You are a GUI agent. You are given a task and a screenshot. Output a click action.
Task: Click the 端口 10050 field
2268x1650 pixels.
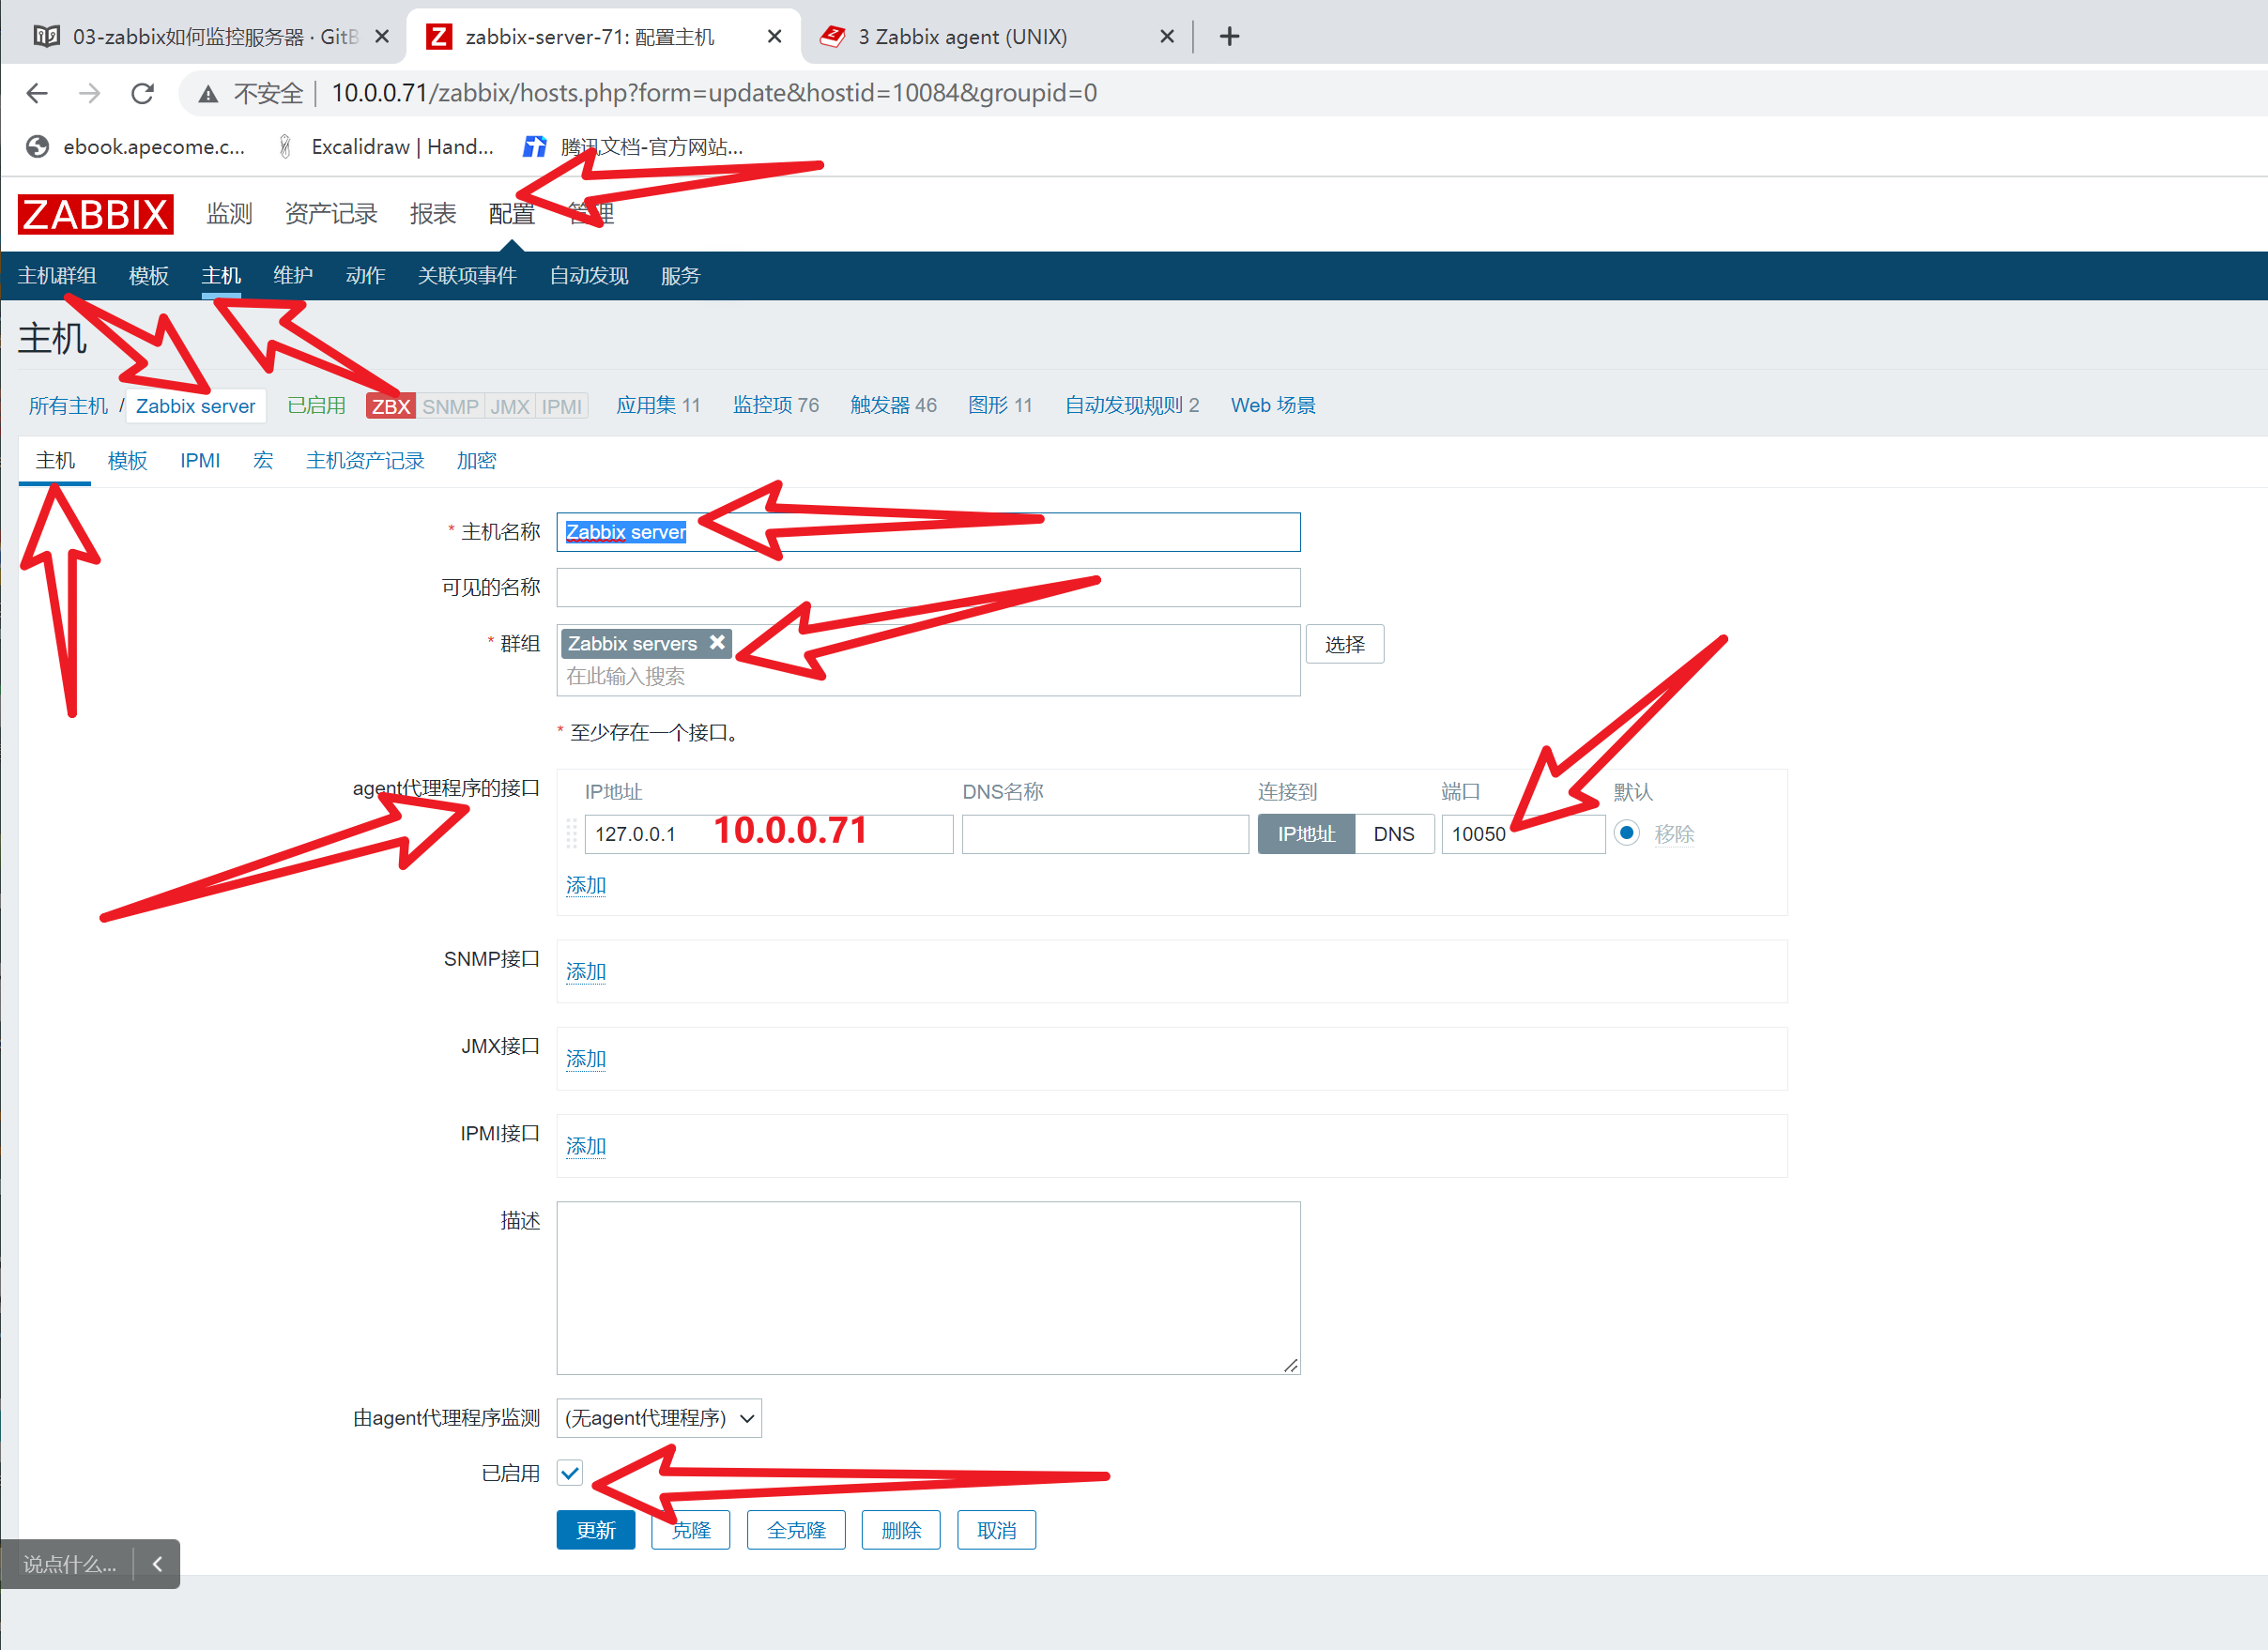(x=1523, y=834)
